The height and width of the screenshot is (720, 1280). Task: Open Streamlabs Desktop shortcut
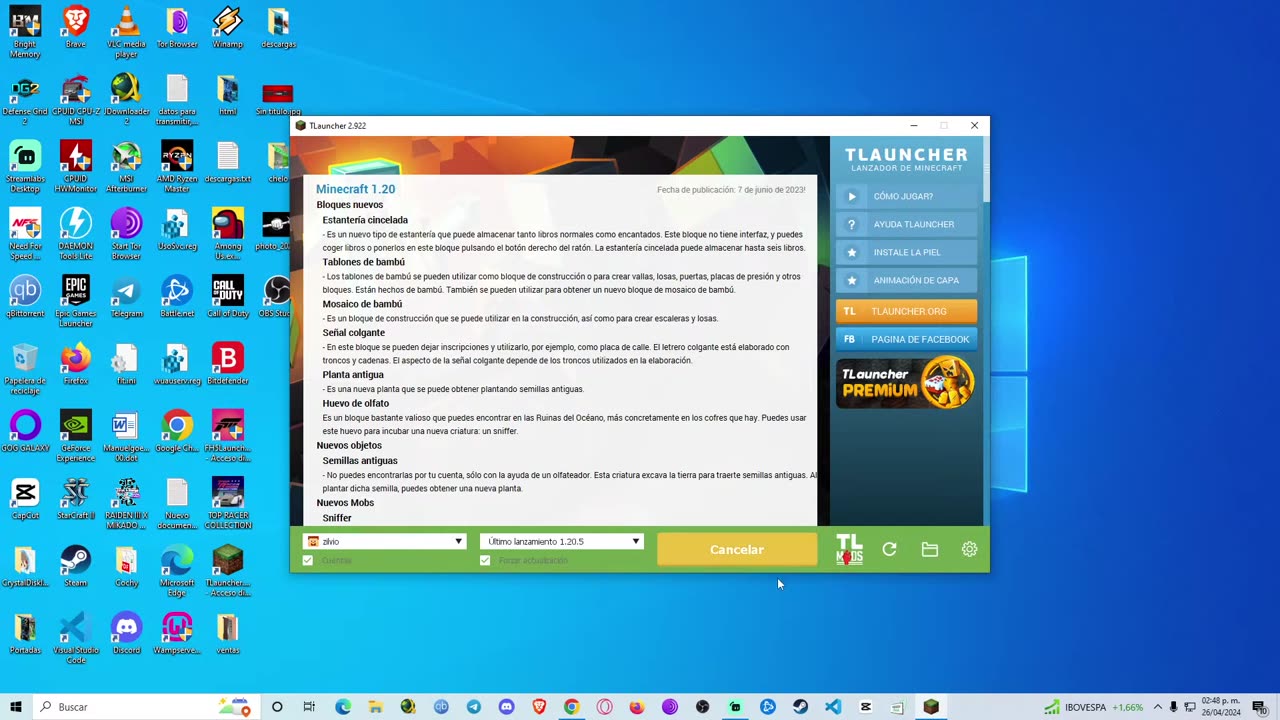point(25,166)
